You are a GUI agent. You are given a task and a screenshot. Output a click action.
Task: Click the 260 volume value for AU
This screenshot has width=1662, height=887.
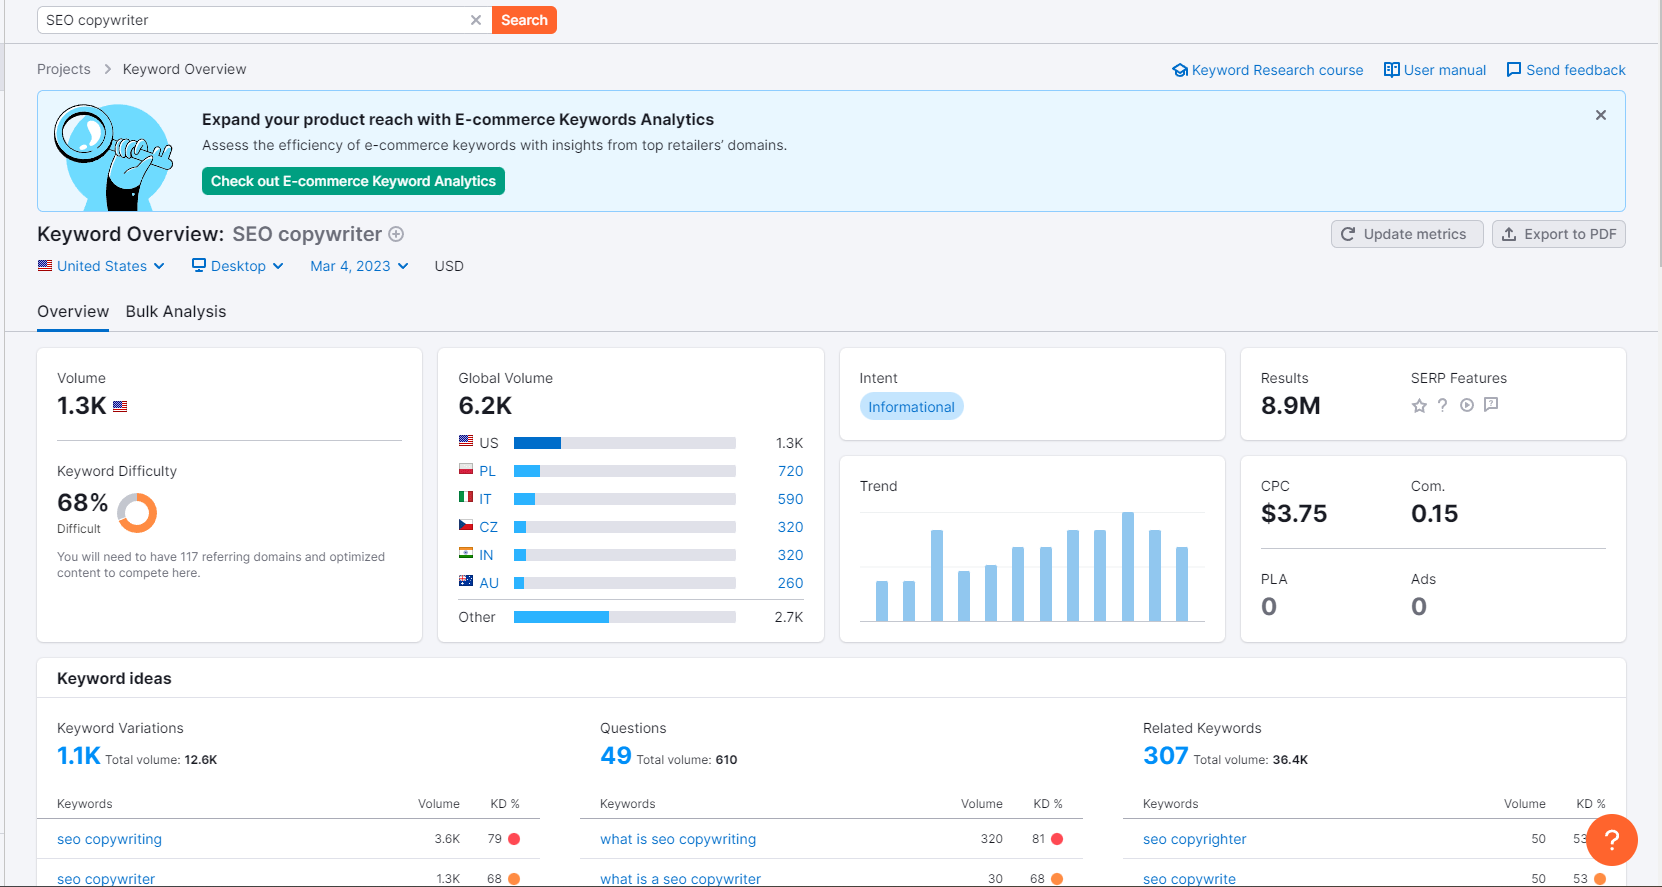[x=790, y=583]
